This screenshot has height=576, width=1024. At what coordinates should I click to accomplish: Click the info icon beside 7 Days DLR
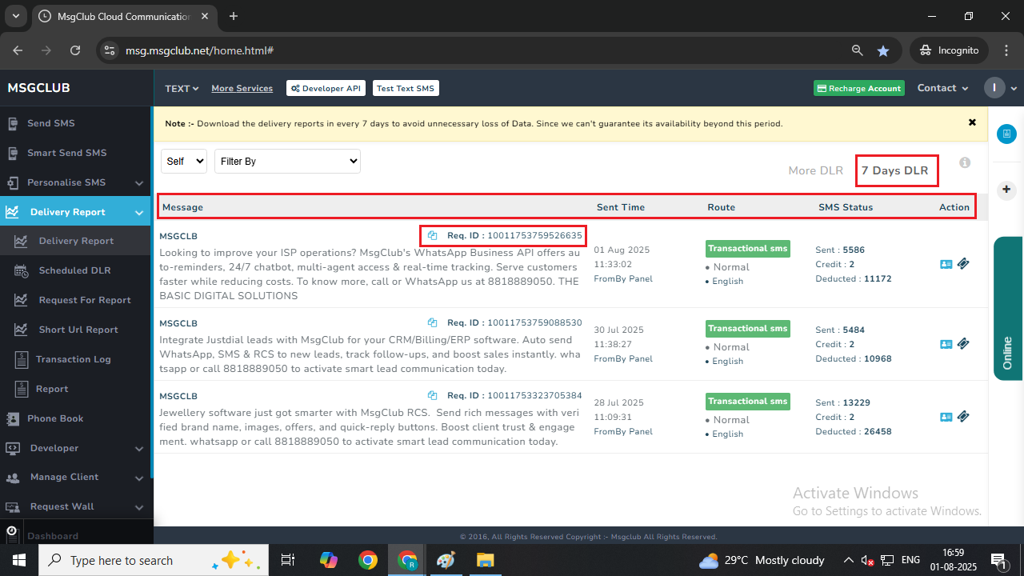click(965, 163)
